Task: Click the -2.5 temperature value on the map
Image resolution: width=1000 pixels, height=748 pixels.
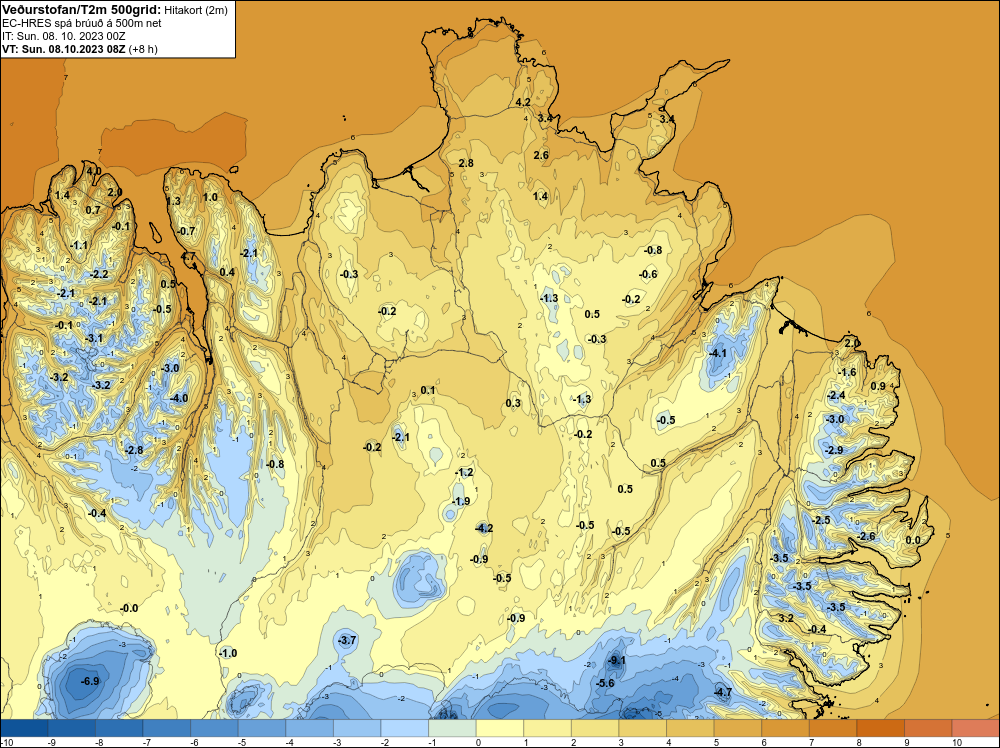Action: point(821,520)
